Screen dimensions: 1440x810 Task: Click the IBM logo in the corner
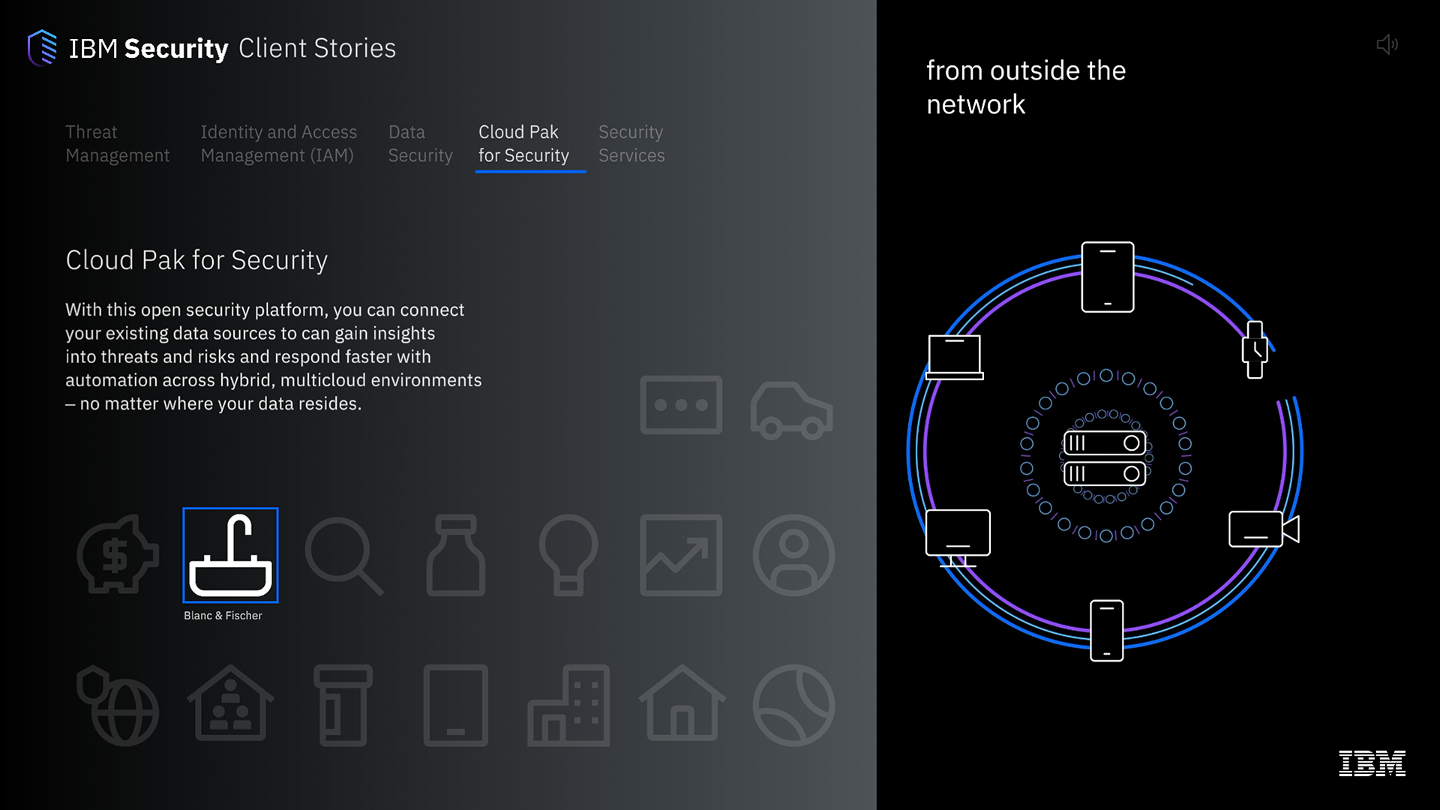1372,763
